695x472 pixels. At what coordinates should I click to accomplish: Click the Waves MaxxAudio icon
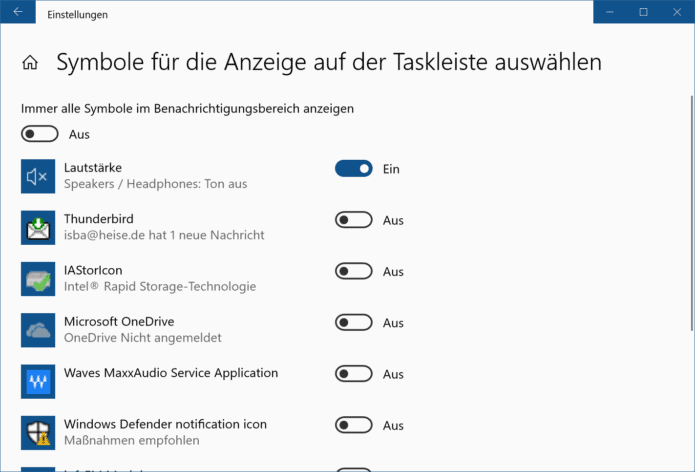[x=38, y=381]
